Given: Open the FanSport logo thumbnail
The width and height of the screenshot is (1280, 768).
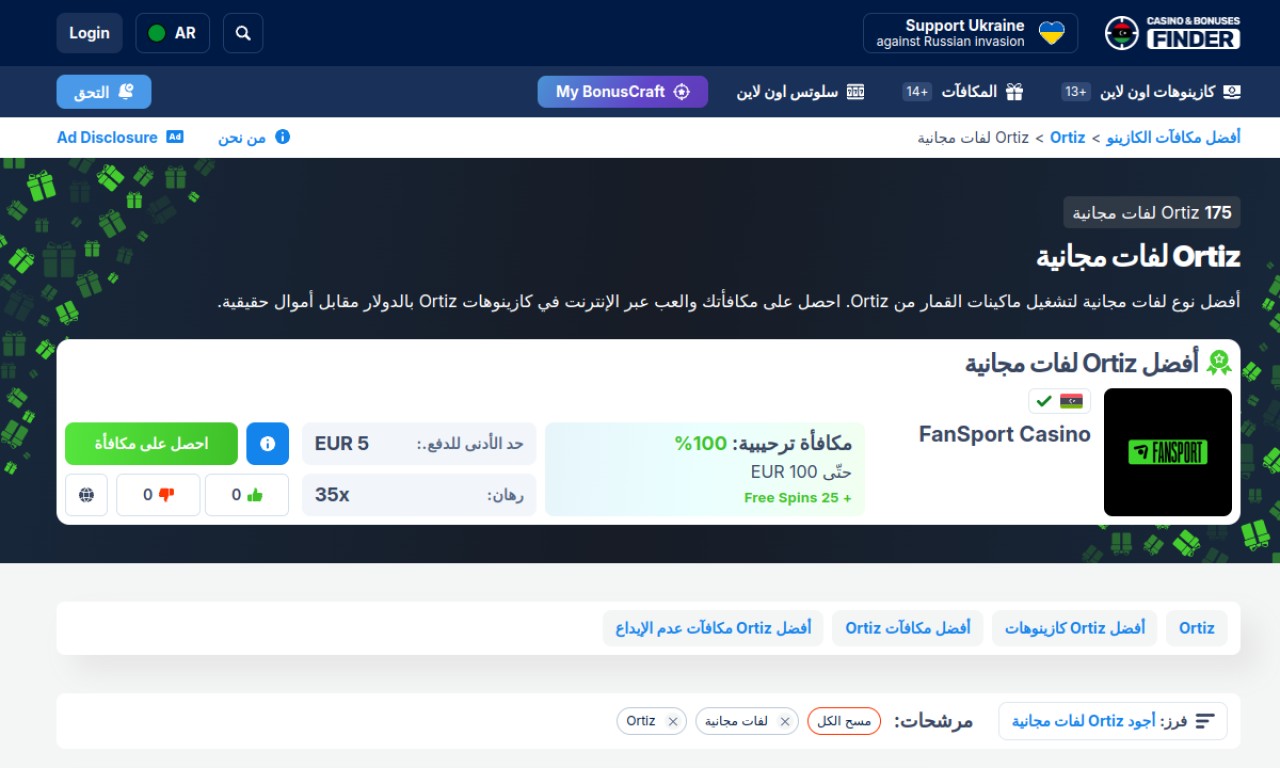Looking at the screenshot, I should [1168, 452].
